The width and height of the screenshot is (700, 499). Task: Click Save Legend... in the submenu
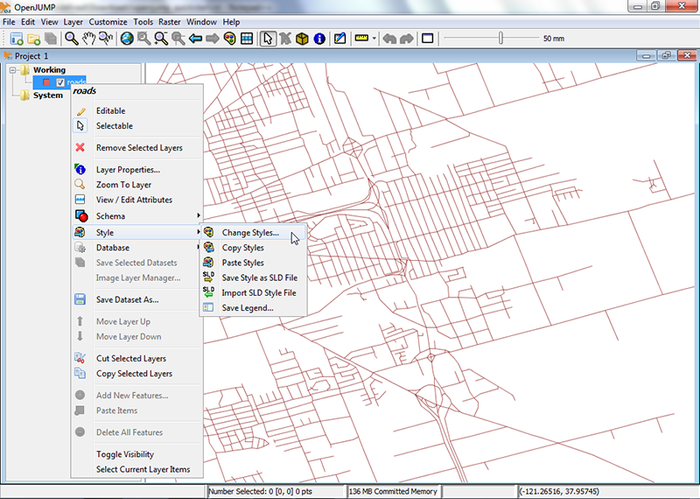point(253,308)
